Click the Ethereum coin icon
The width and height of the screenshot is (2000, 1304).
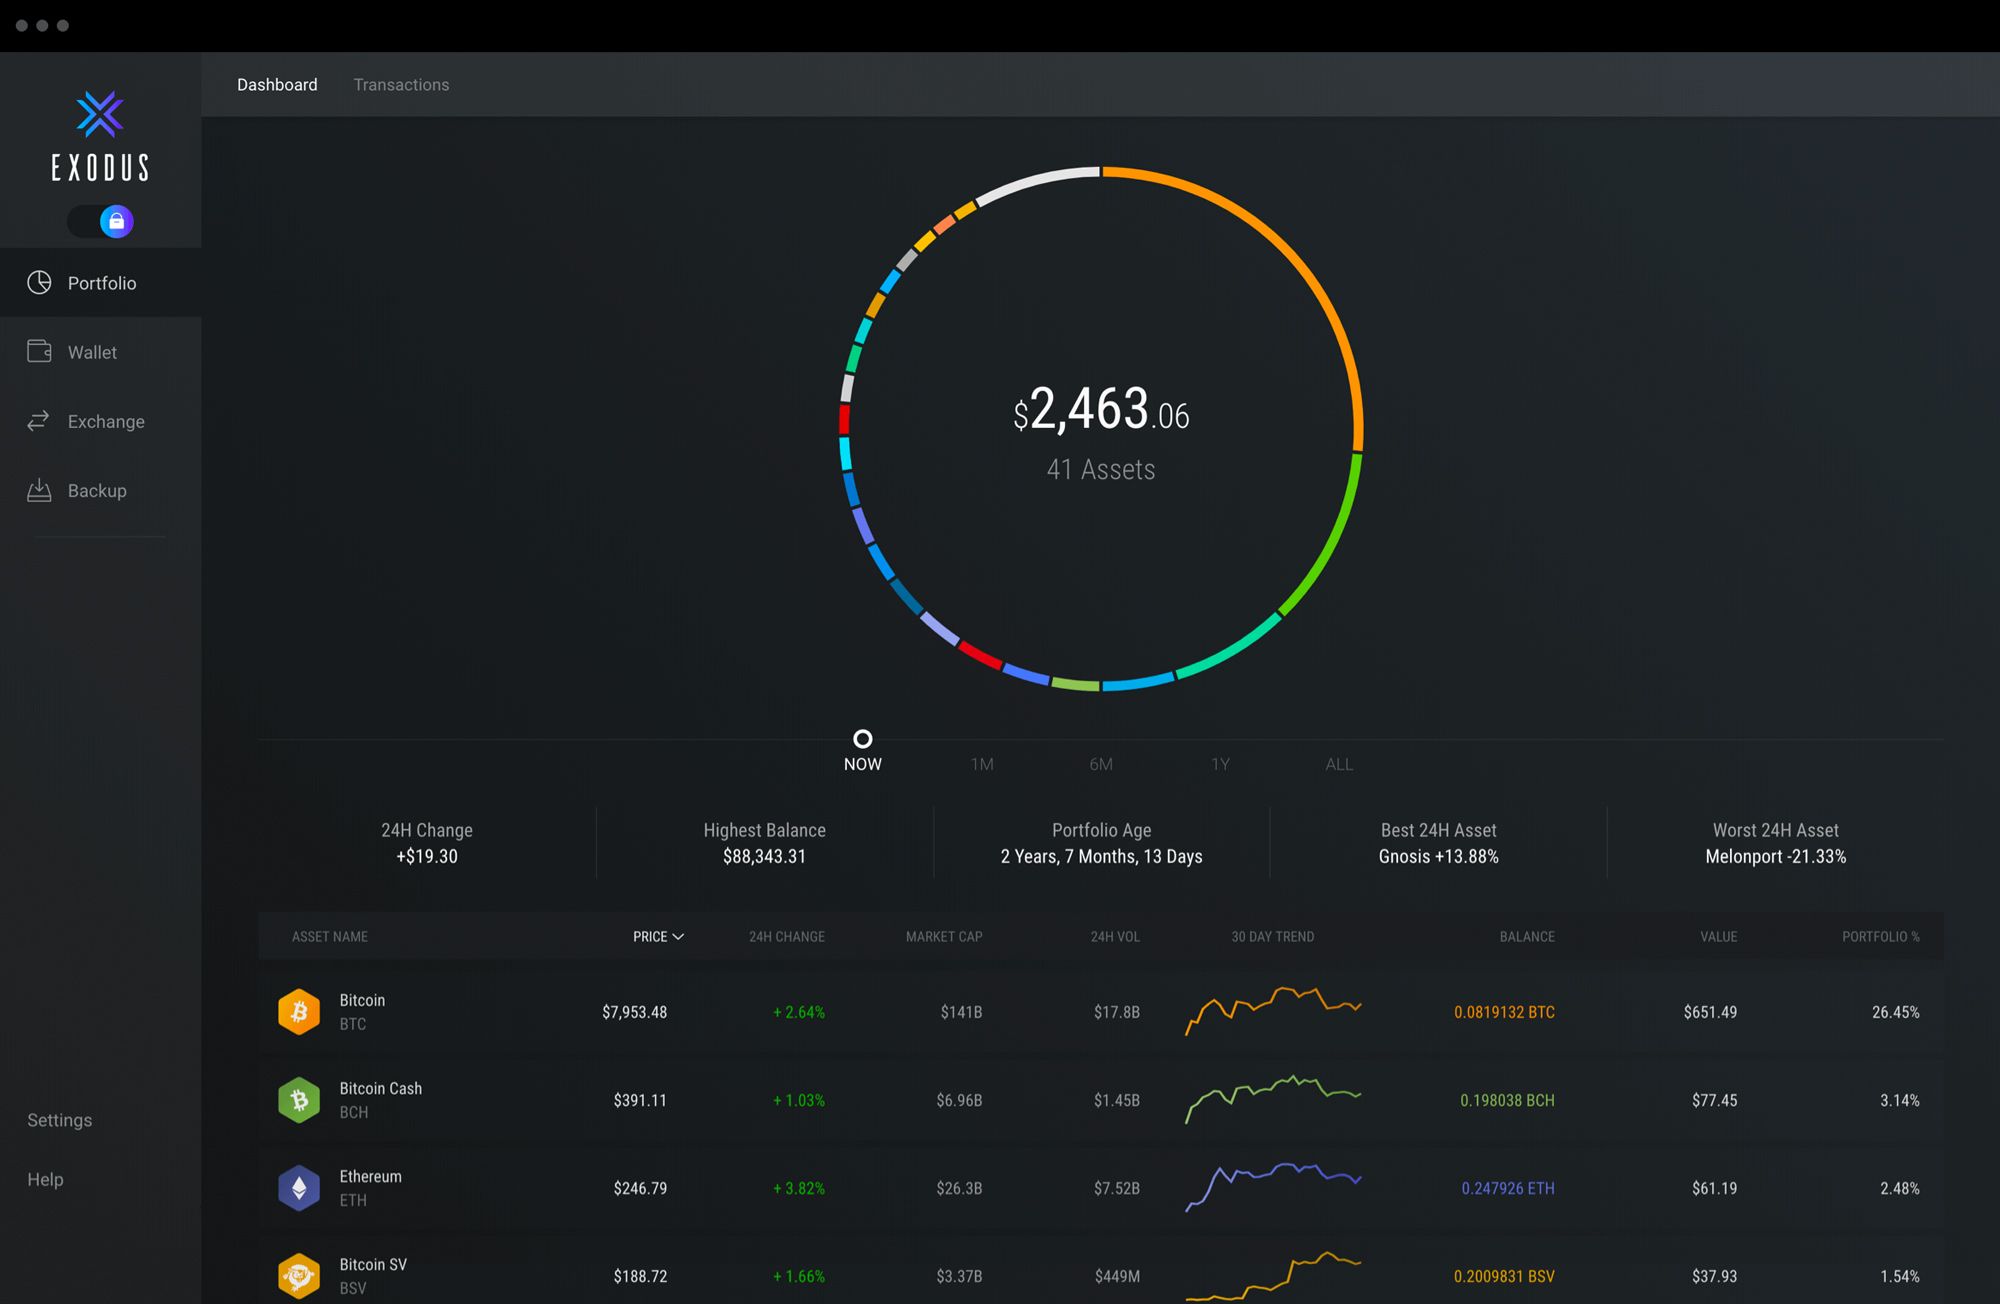299,1188
